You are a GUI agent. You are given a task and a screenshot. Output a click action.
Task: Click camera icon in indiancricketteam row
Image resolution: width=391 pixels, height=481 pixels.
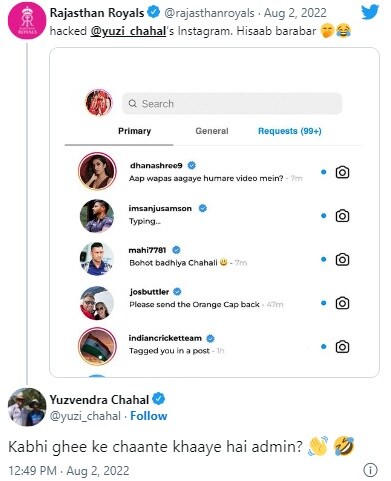[342, 347]
